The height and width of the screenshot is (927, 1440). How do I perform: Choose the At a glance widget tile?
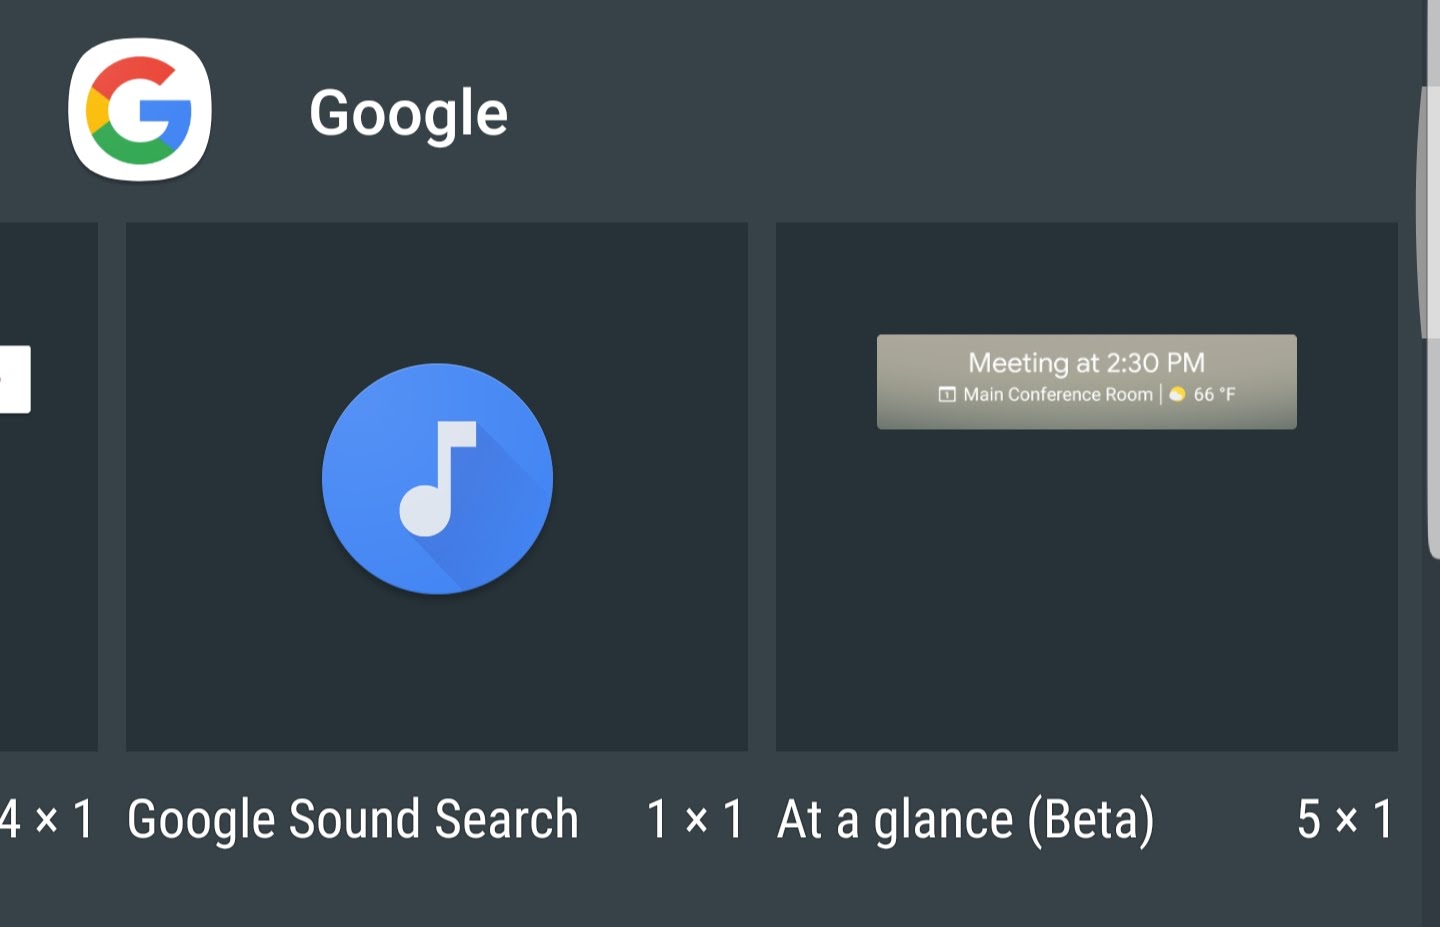pyautogui.click(x=1087, y=486)
